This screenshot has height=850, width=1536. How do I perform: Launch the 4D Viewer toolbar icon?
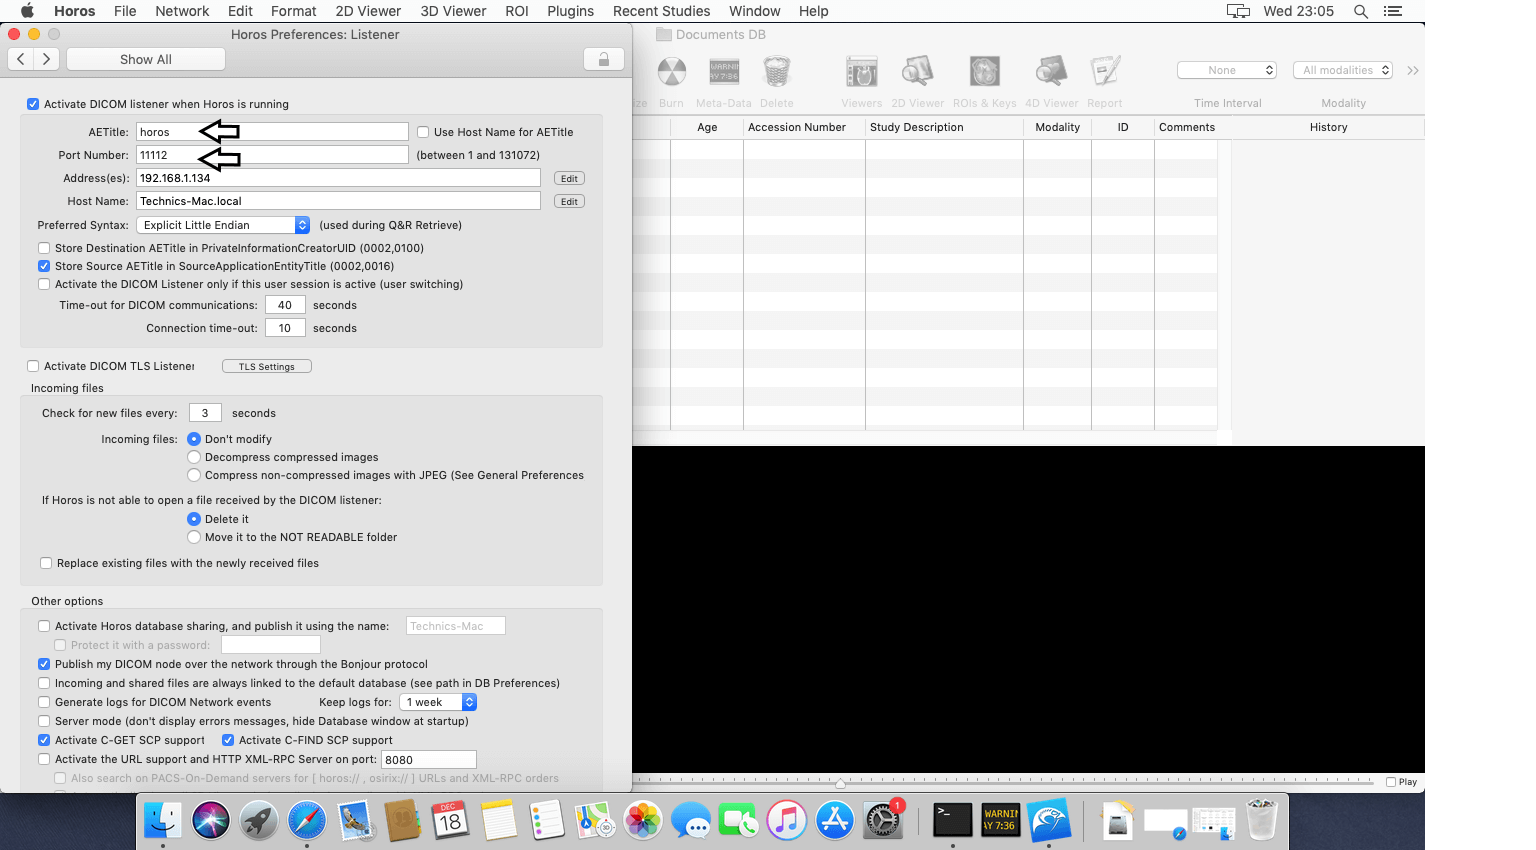(x=1051, y=72)
